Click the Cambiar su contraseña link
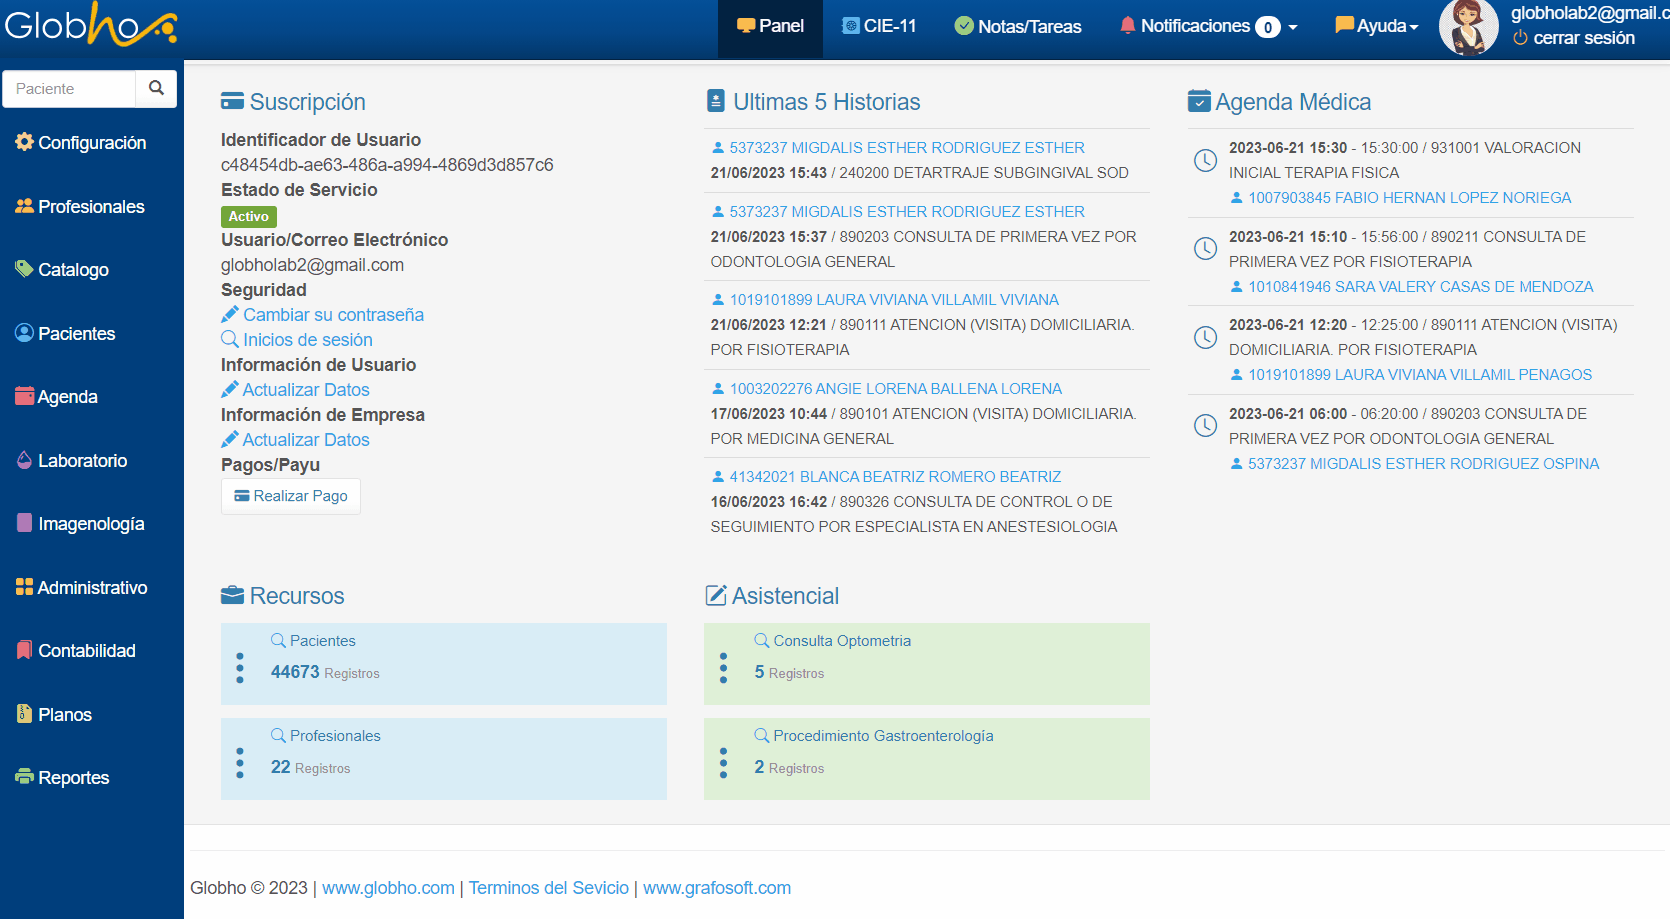The height and width of the screenshot is (919, 1670). (x=333, y=315)
